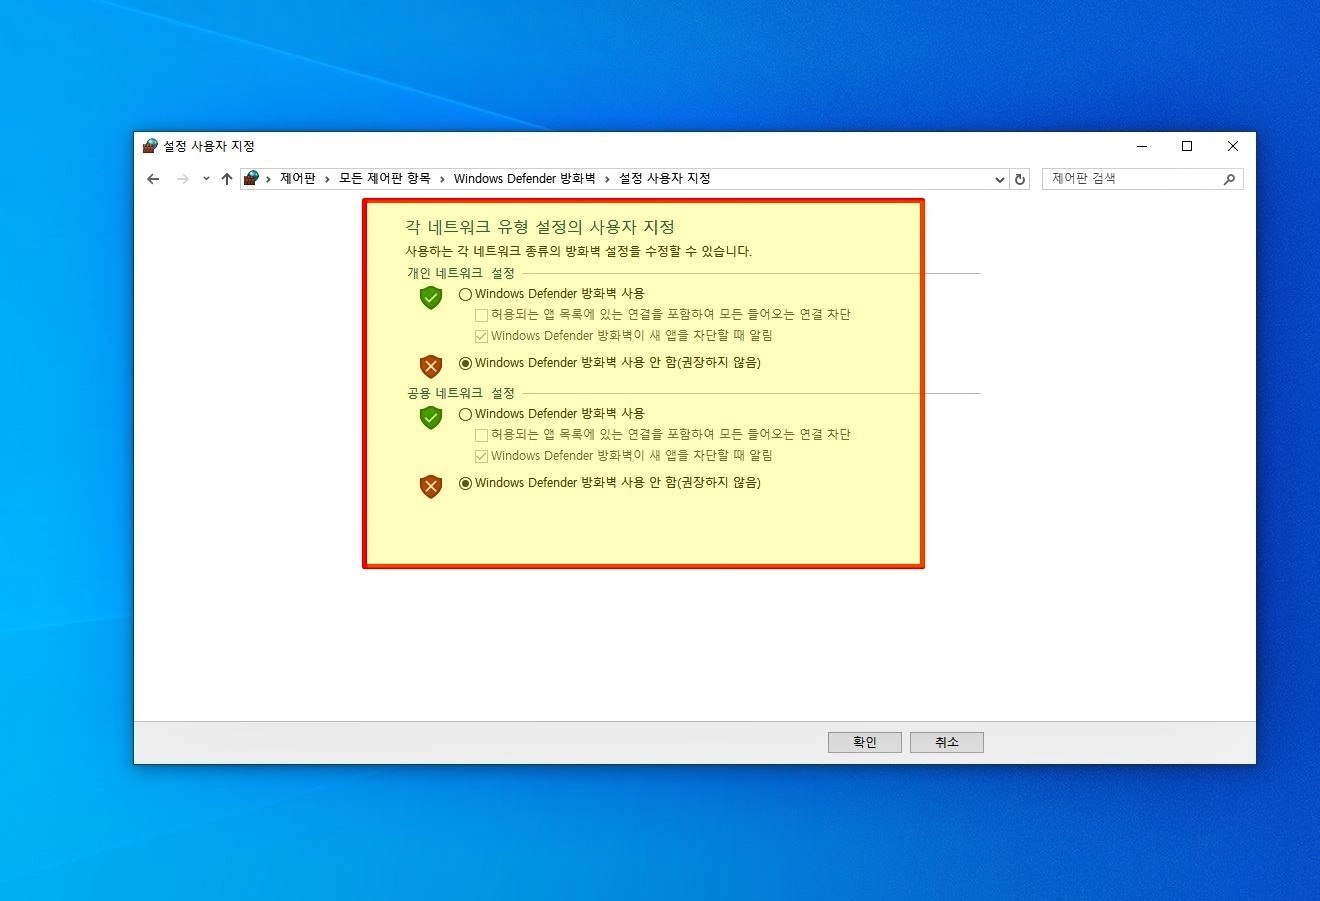1320x901 pixels.
Task: Toggle new app block notification, public network
Action: pos(481,456)
